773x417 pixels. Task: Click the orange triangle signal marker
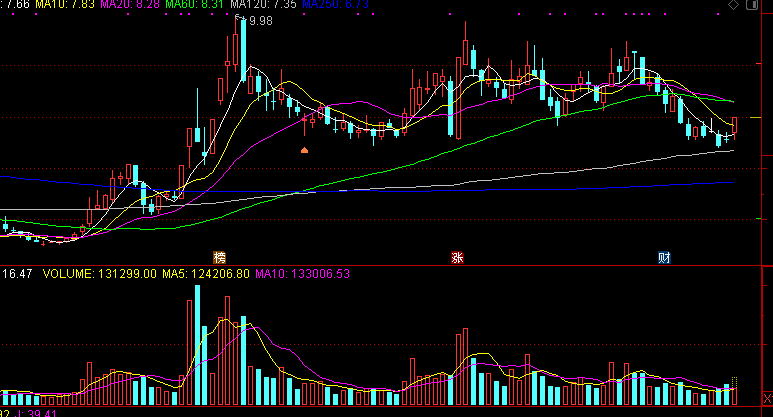click(304, 150)
